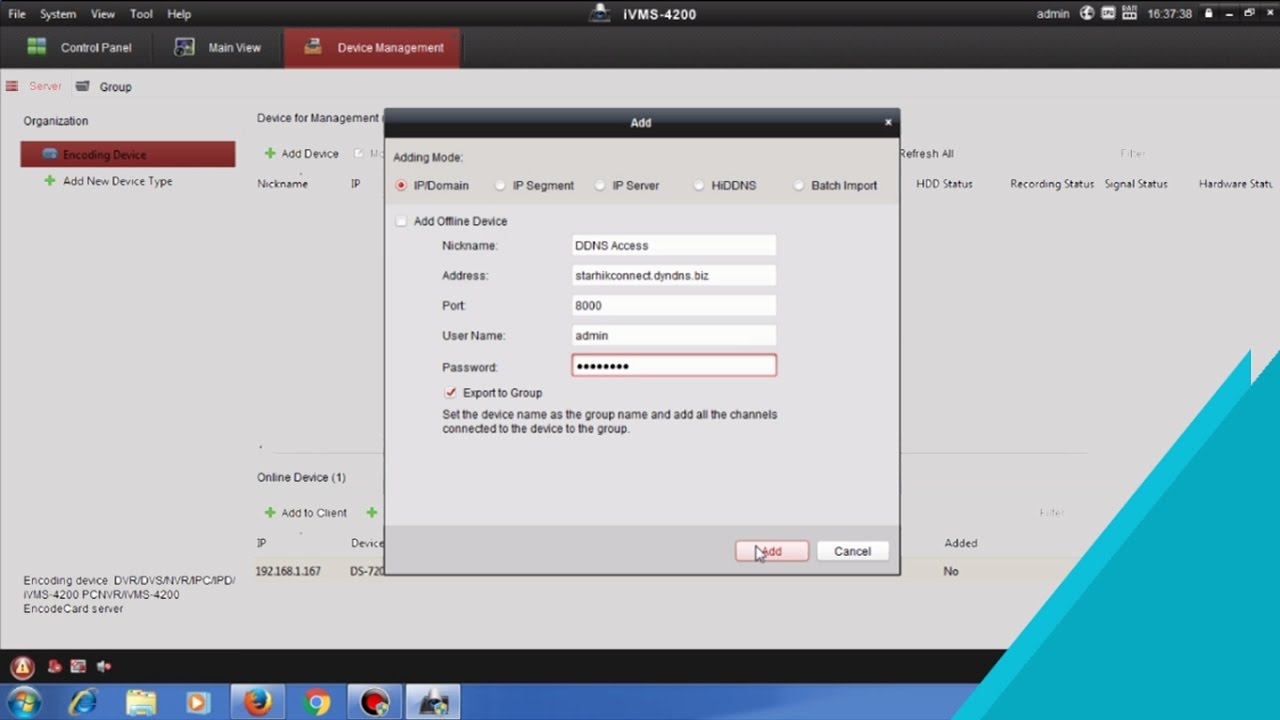
Task: Open the View menu
Action: pyautogui.click(x=103, y=14)
